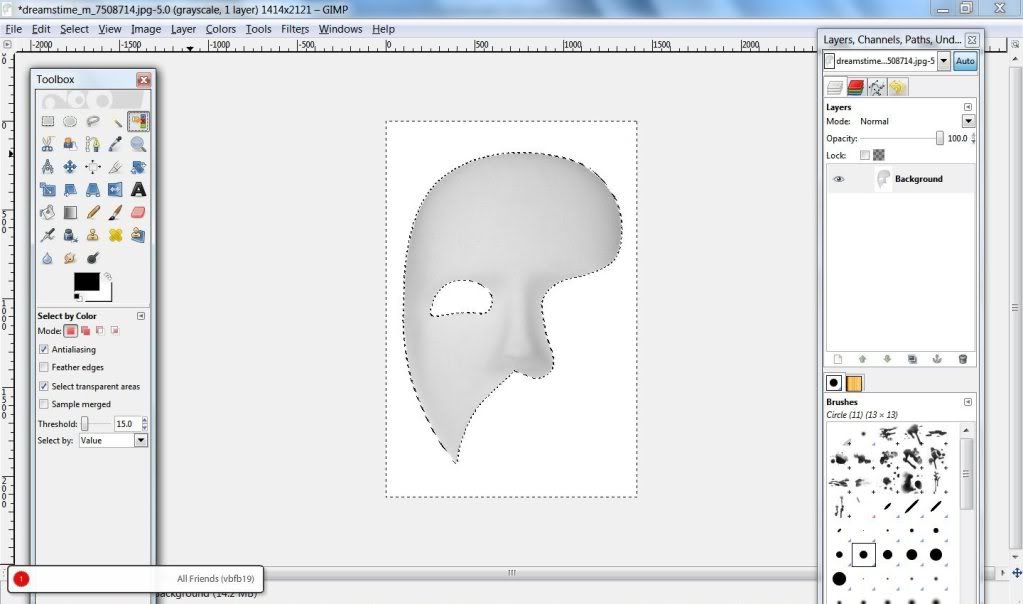
Task: Switch to the Channels tab
Action: pyautogui.click(x=856, y=88)
